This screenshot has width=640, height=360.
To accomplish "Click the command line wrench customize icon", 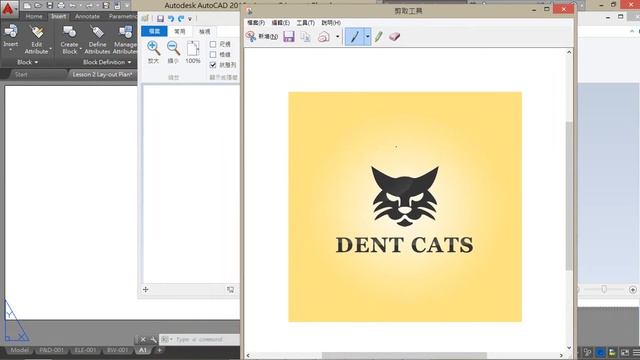I will pyautogui.click(x=153, y=340).
